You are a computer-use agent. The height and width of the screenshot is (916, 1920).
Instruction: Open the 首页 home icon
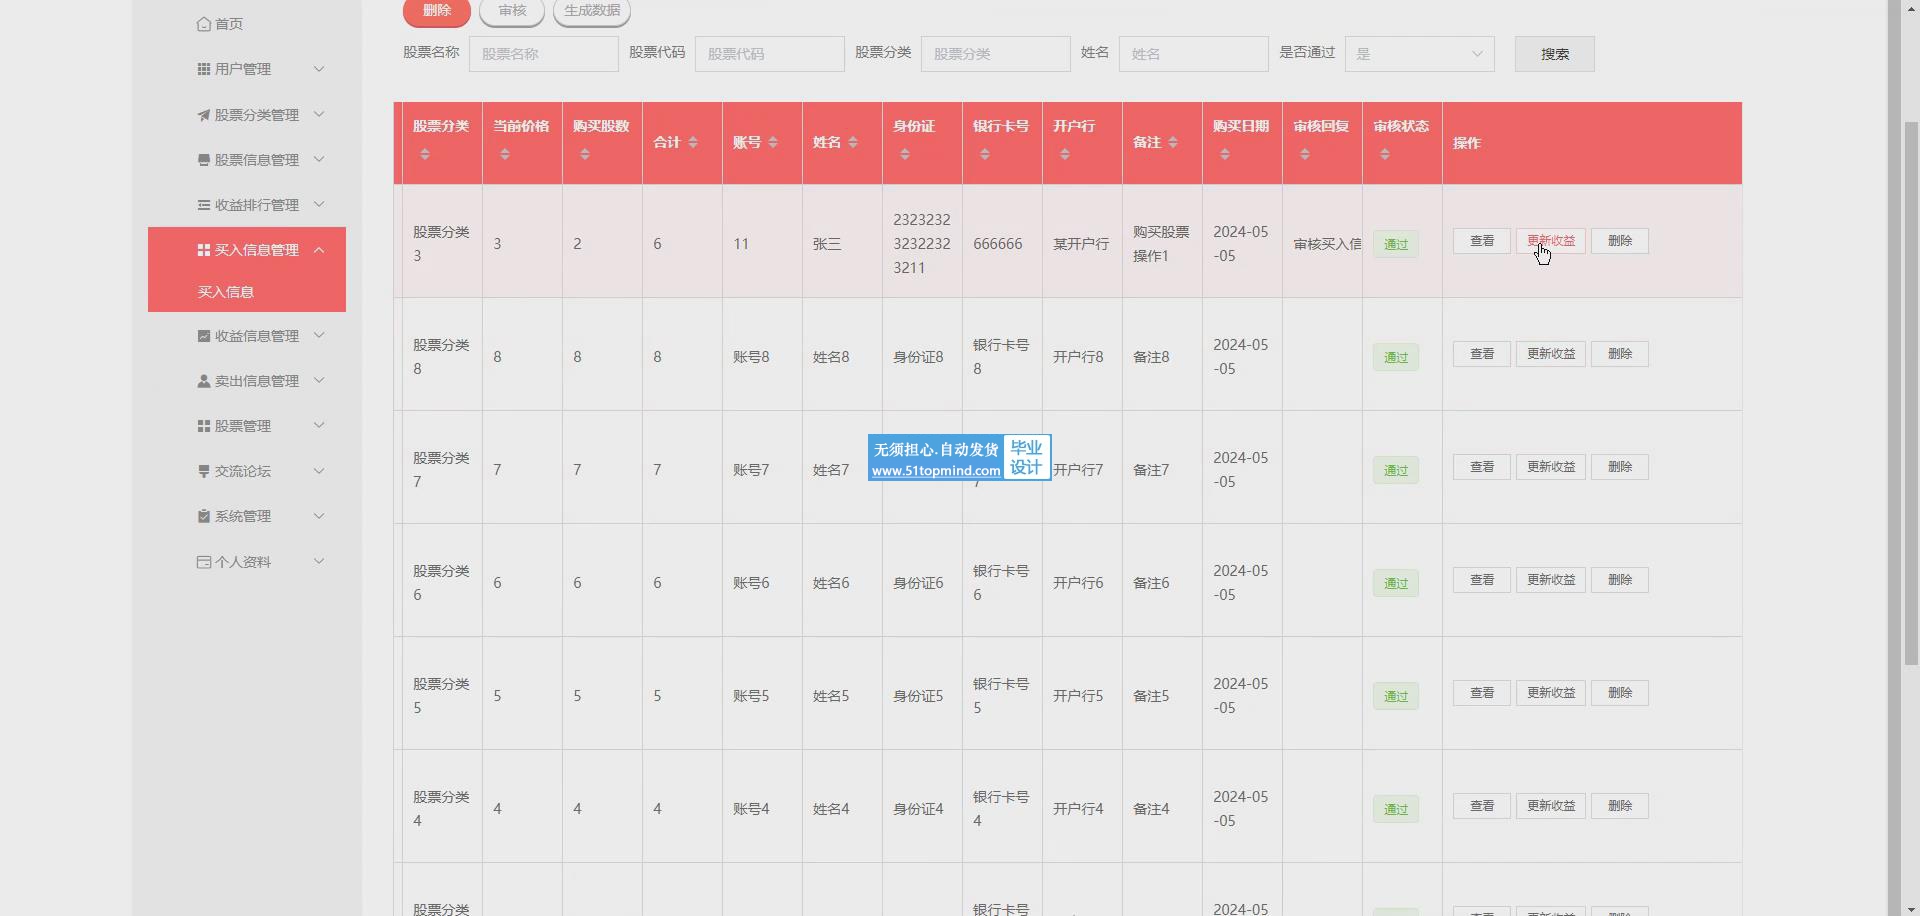click(204, 24)
